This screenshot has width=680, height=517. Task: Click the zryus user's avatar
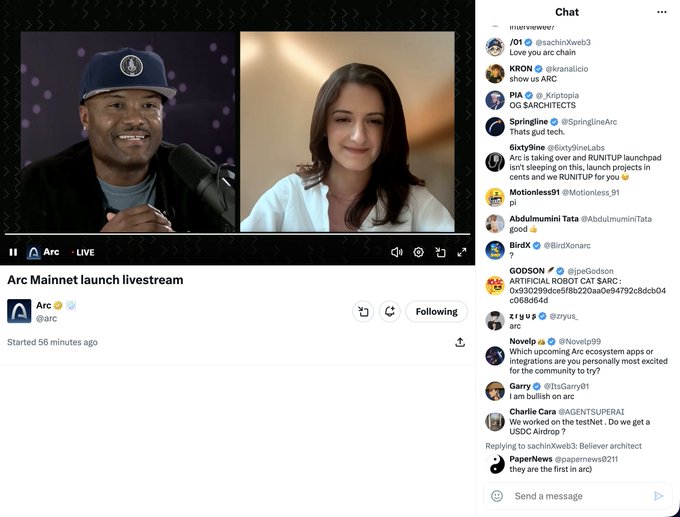pos(495,321)
